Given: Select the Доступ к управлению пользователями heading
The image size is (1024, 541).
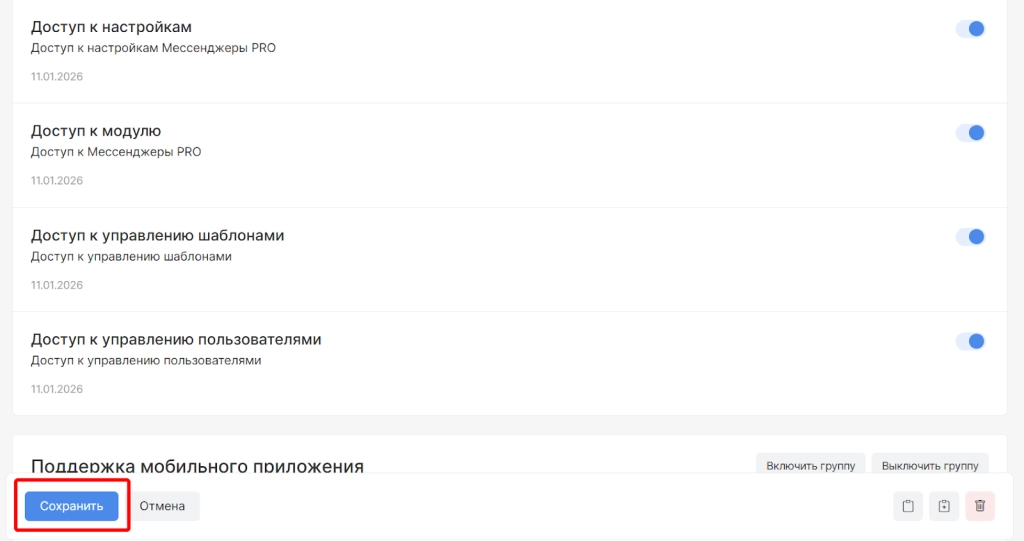Looking at the screenshot, I should coord(176,339).
